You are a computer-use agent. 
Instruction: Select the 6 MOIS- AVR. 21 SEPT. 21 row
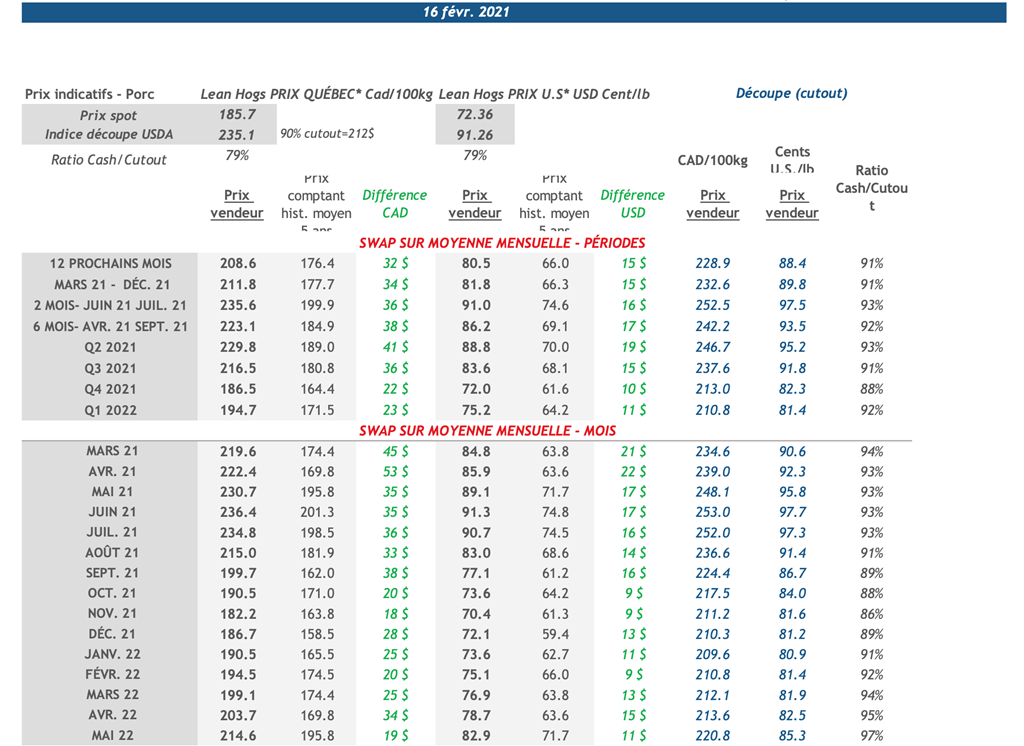coord(110,326)
